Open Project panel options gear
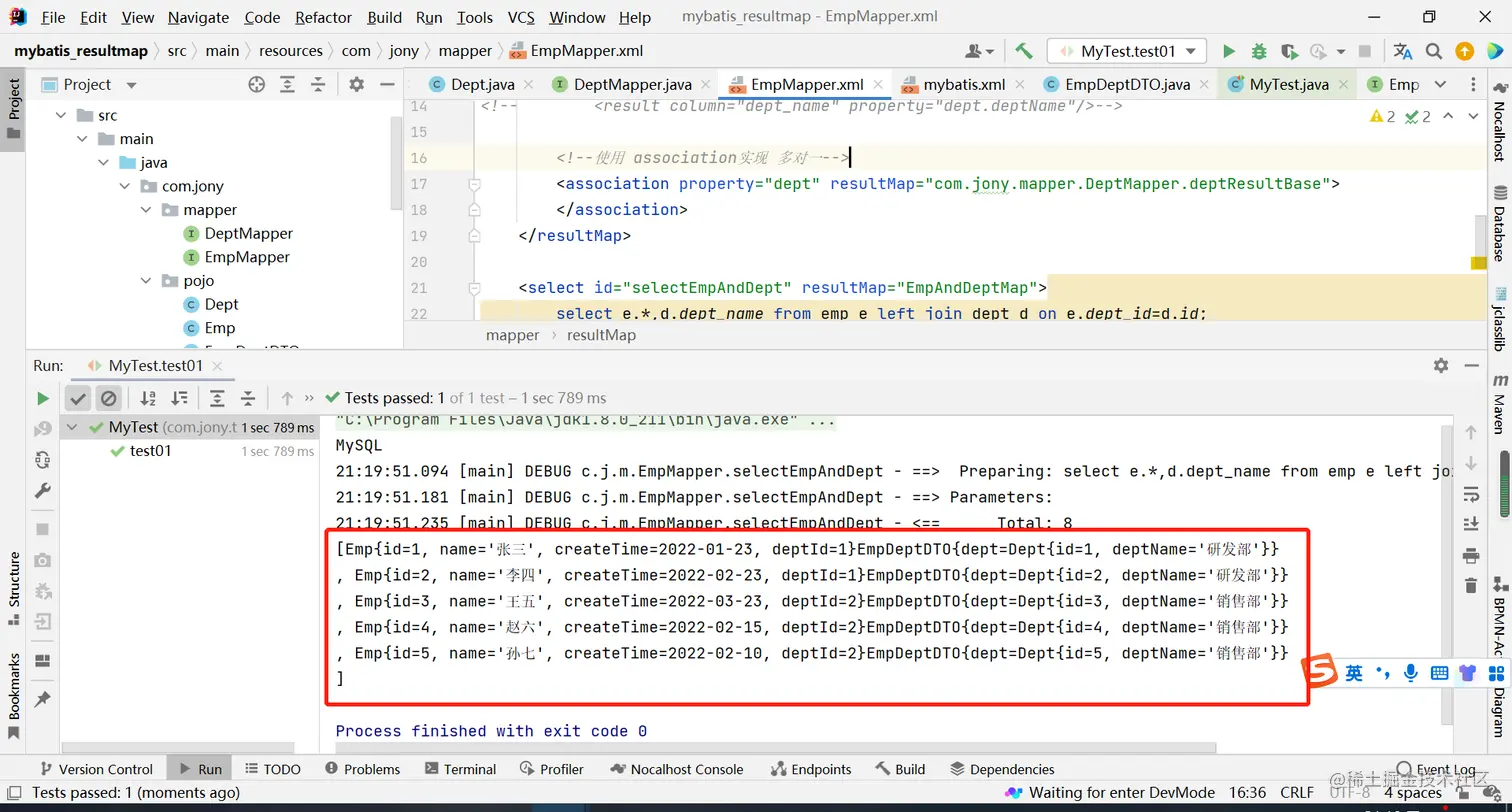1512x812 pixels. [x=357, y=85]
